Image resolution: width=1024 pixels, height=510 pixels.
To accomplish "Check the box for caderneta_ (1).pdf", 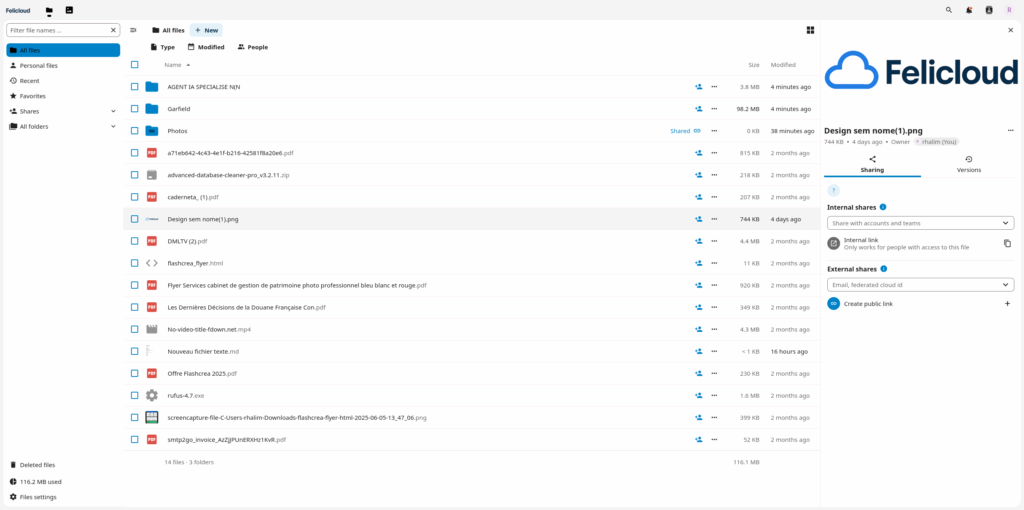I will tap(135, 197).
